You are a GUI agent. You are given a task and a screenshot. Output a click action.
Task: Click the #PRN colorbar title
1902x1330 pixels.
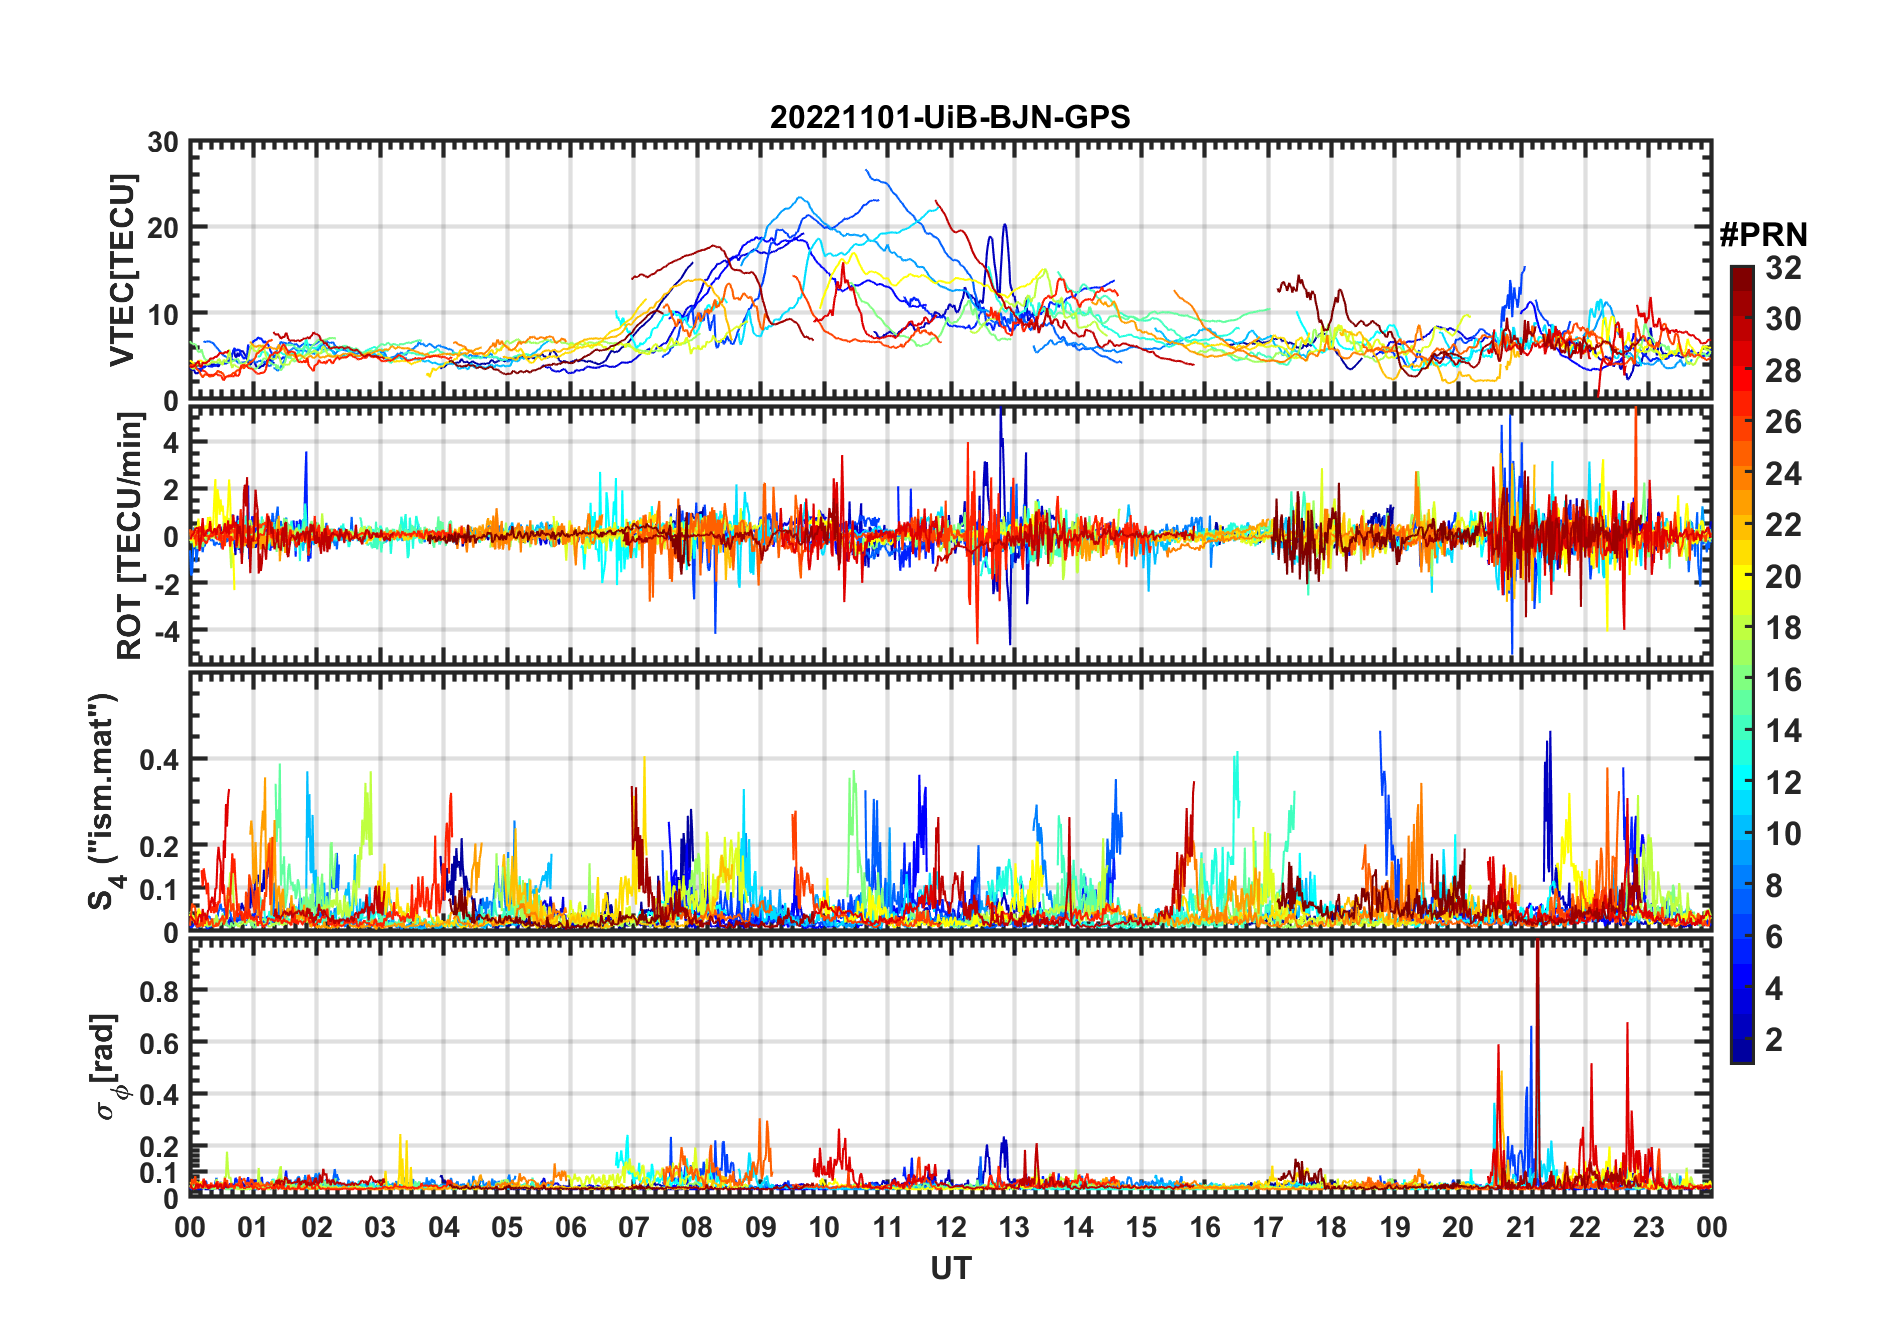click(x=1764, y=235)
